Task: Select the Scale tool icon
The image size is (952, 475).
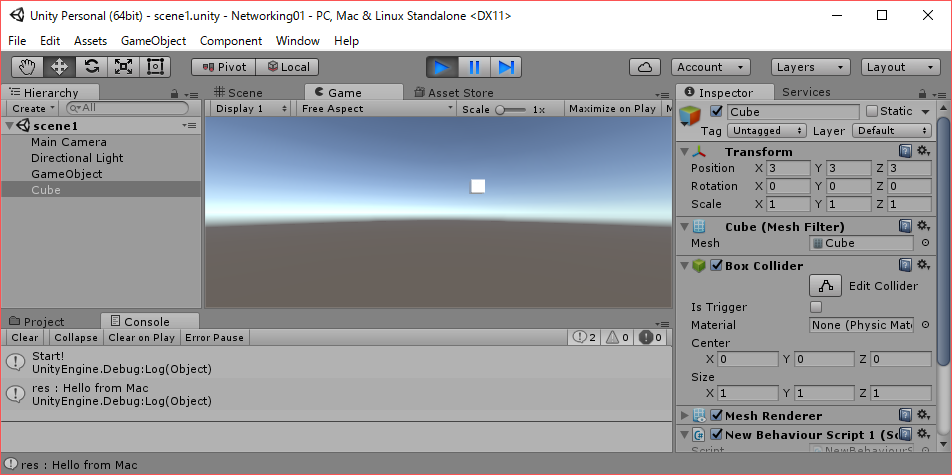Action: [x=123, y=67]
